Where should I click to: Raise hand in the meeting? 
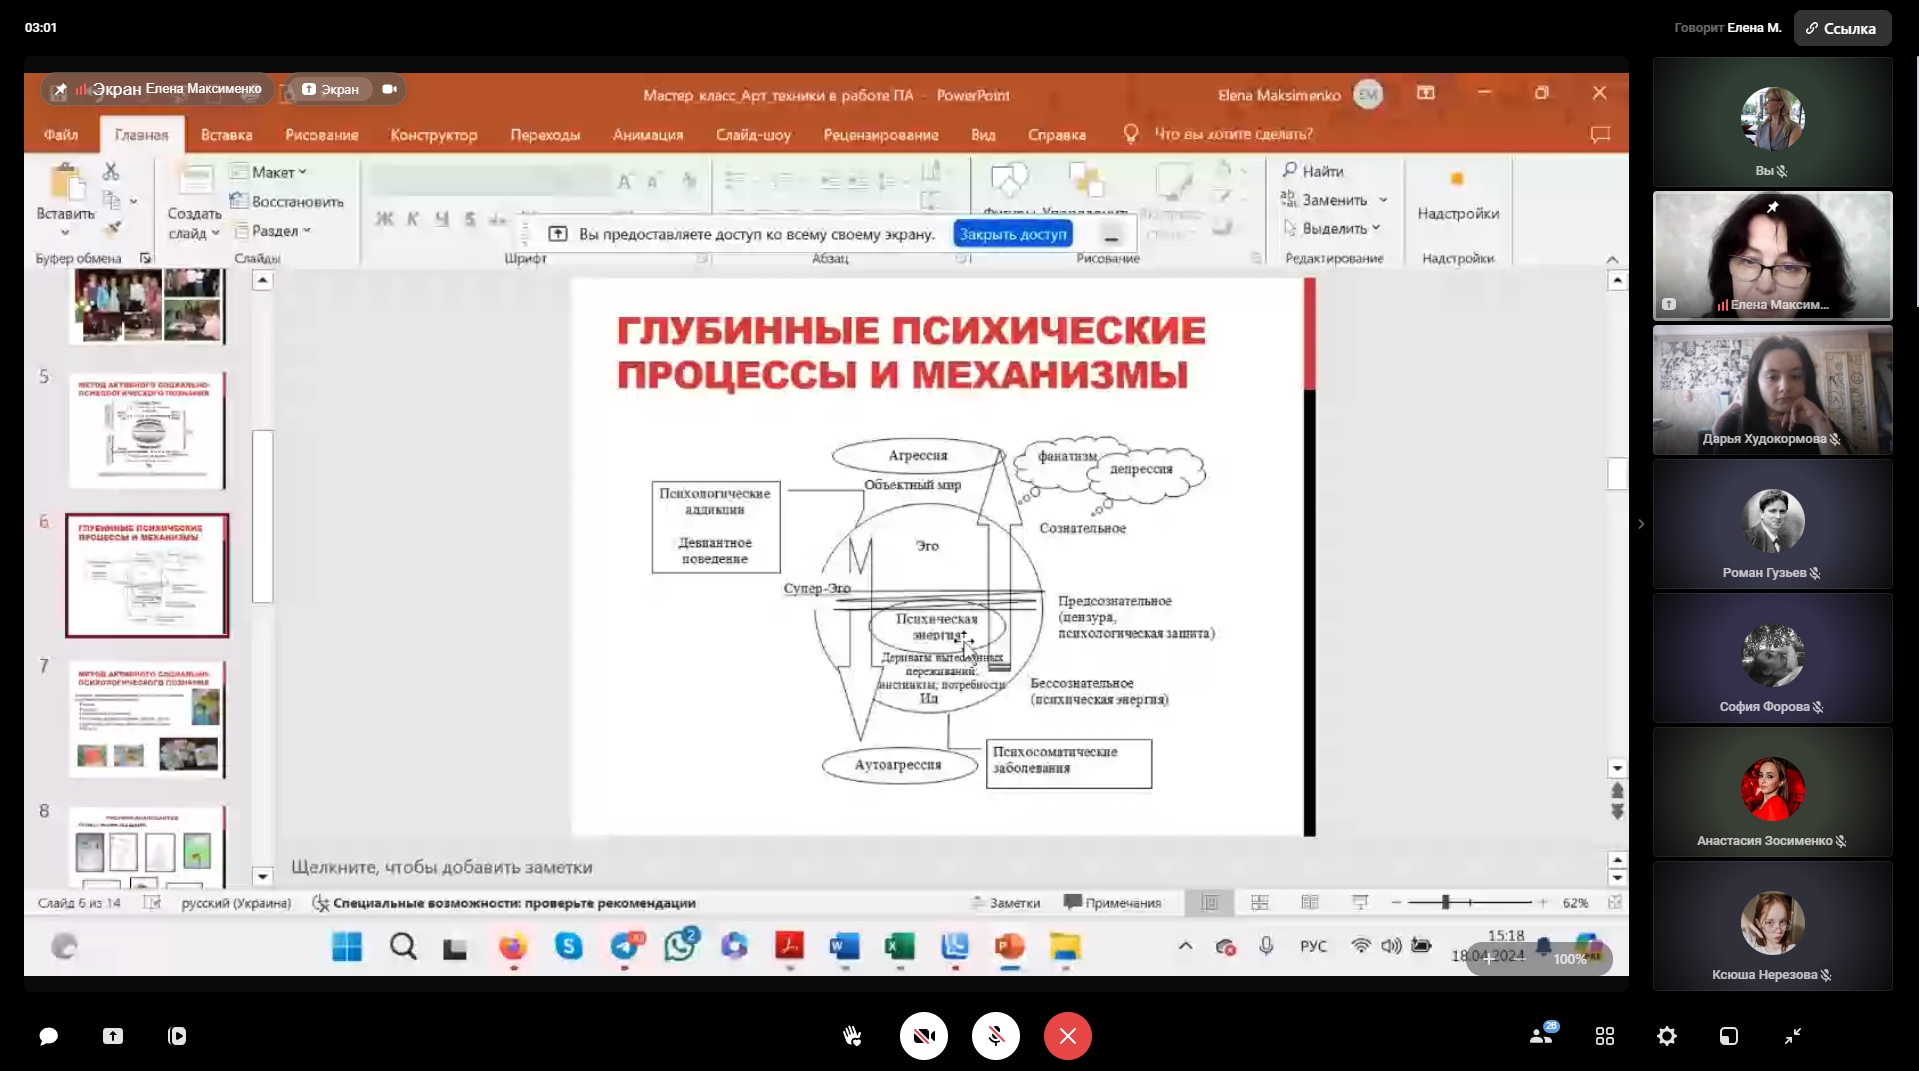[852, 1036]
